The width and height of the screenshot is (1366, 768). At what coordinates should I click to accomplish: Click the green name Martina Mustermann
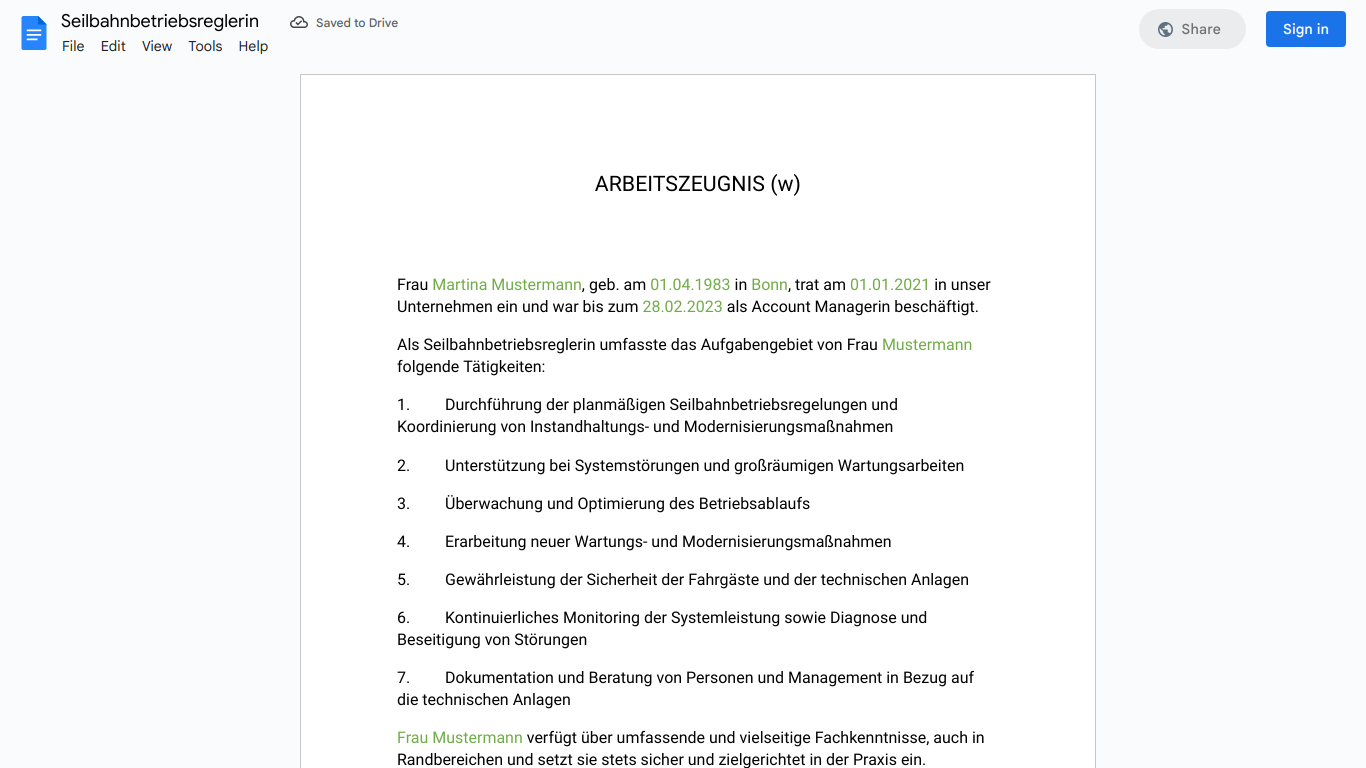[x=507, y=285]
